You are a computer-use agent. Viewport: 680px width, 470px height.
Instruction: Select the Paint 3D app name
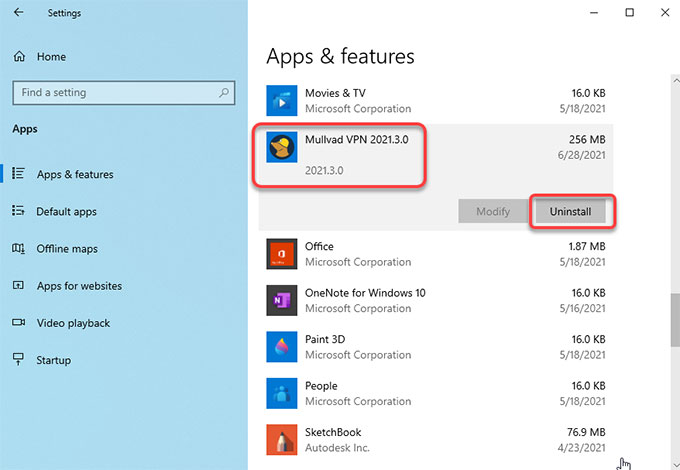[x=325, y=339]
